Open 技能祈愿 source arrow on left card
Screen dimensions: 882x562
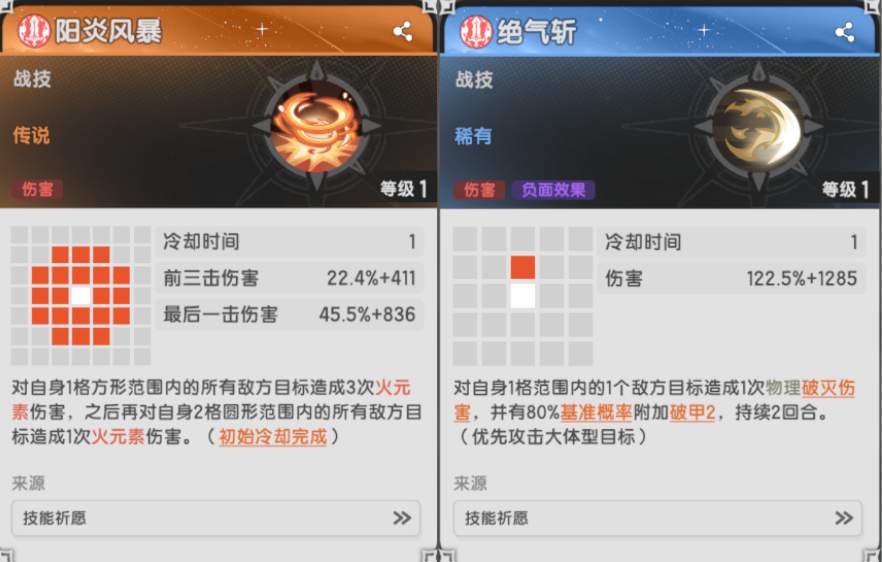[402, 518]
